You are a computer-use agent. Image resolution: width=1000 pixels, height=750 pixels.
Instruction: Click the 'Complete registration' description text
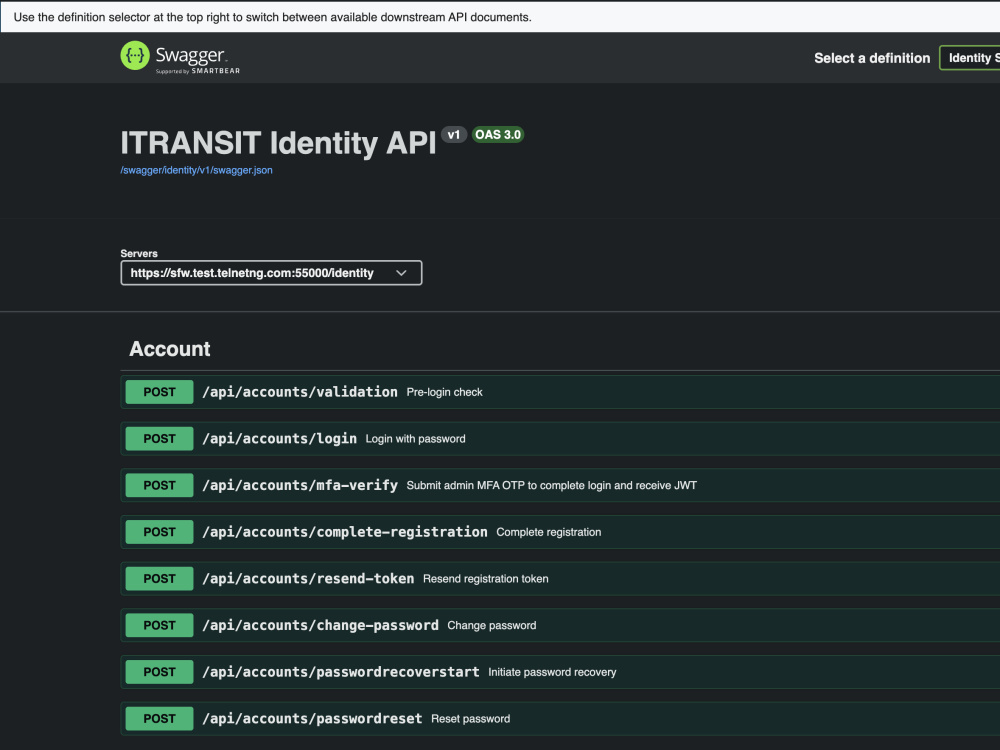[x=548, y=532]
